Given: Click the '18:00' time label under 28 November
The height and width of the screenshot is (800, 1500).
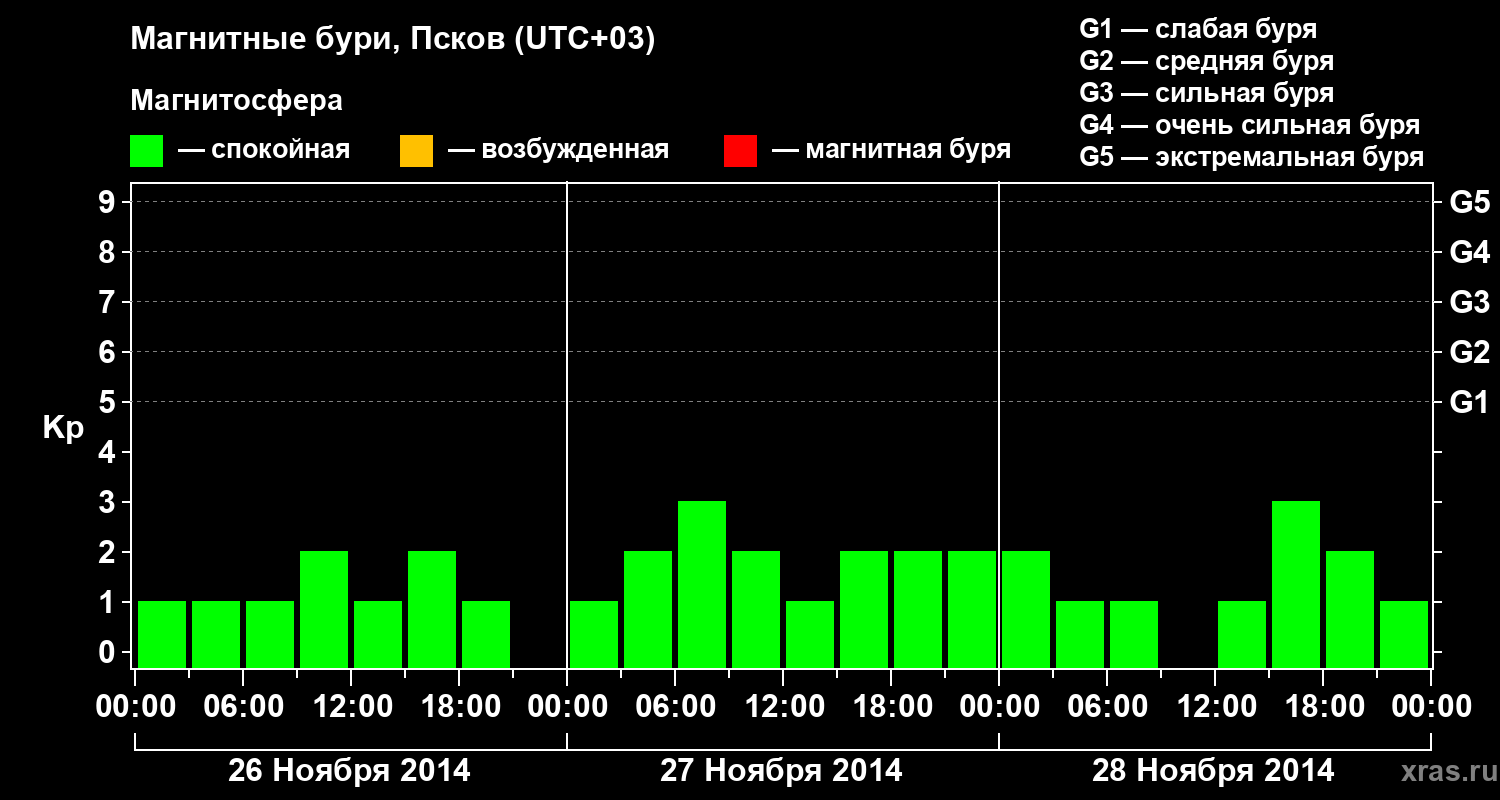Looking at the screenshot, I should pos(1323,707).
